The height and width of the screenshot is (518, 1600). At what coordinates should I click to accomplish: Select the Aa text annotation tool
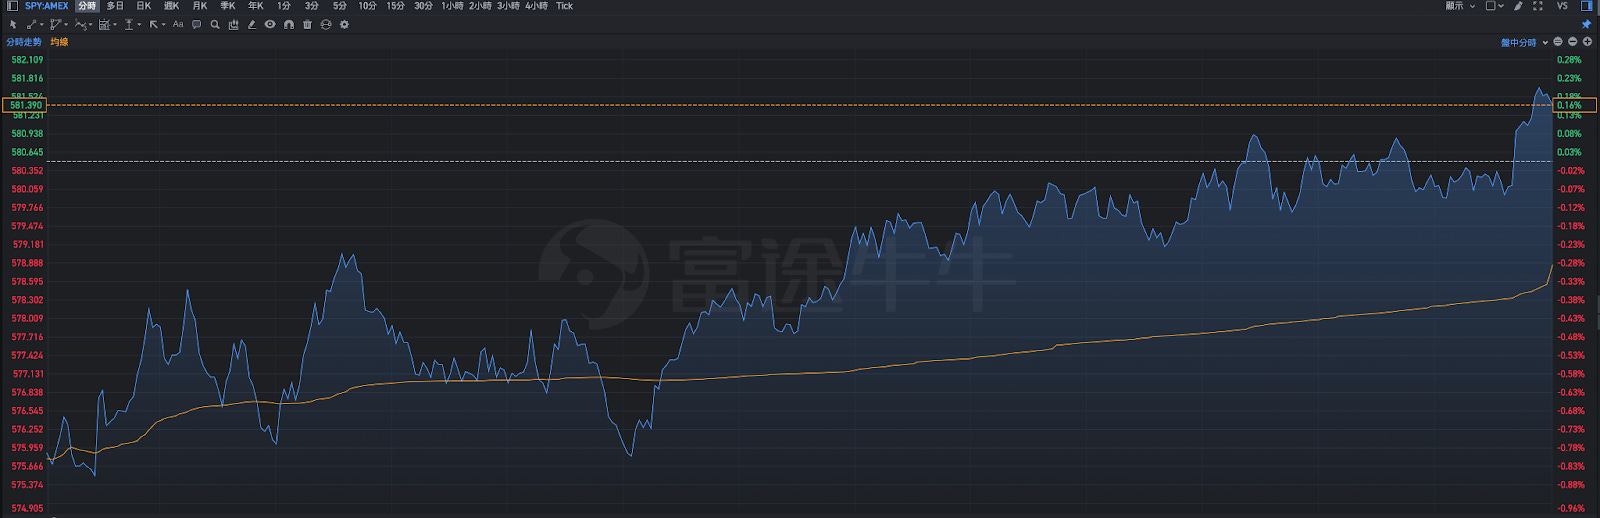pyautogui.click(x=178, y=24)
